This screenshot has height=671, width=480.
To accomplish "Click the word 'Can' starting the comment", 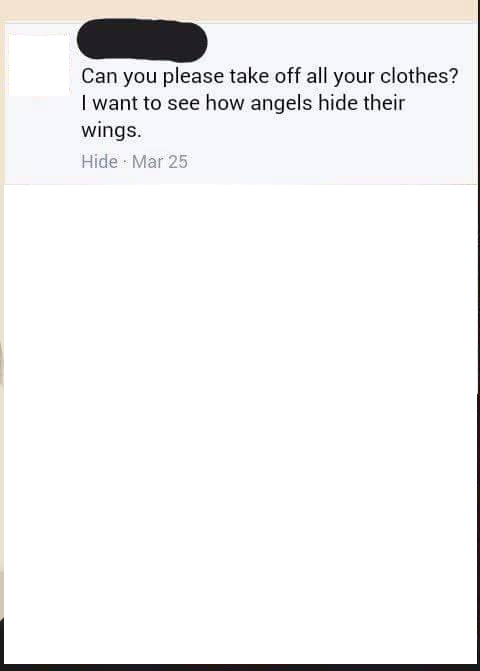I will 99,76.
